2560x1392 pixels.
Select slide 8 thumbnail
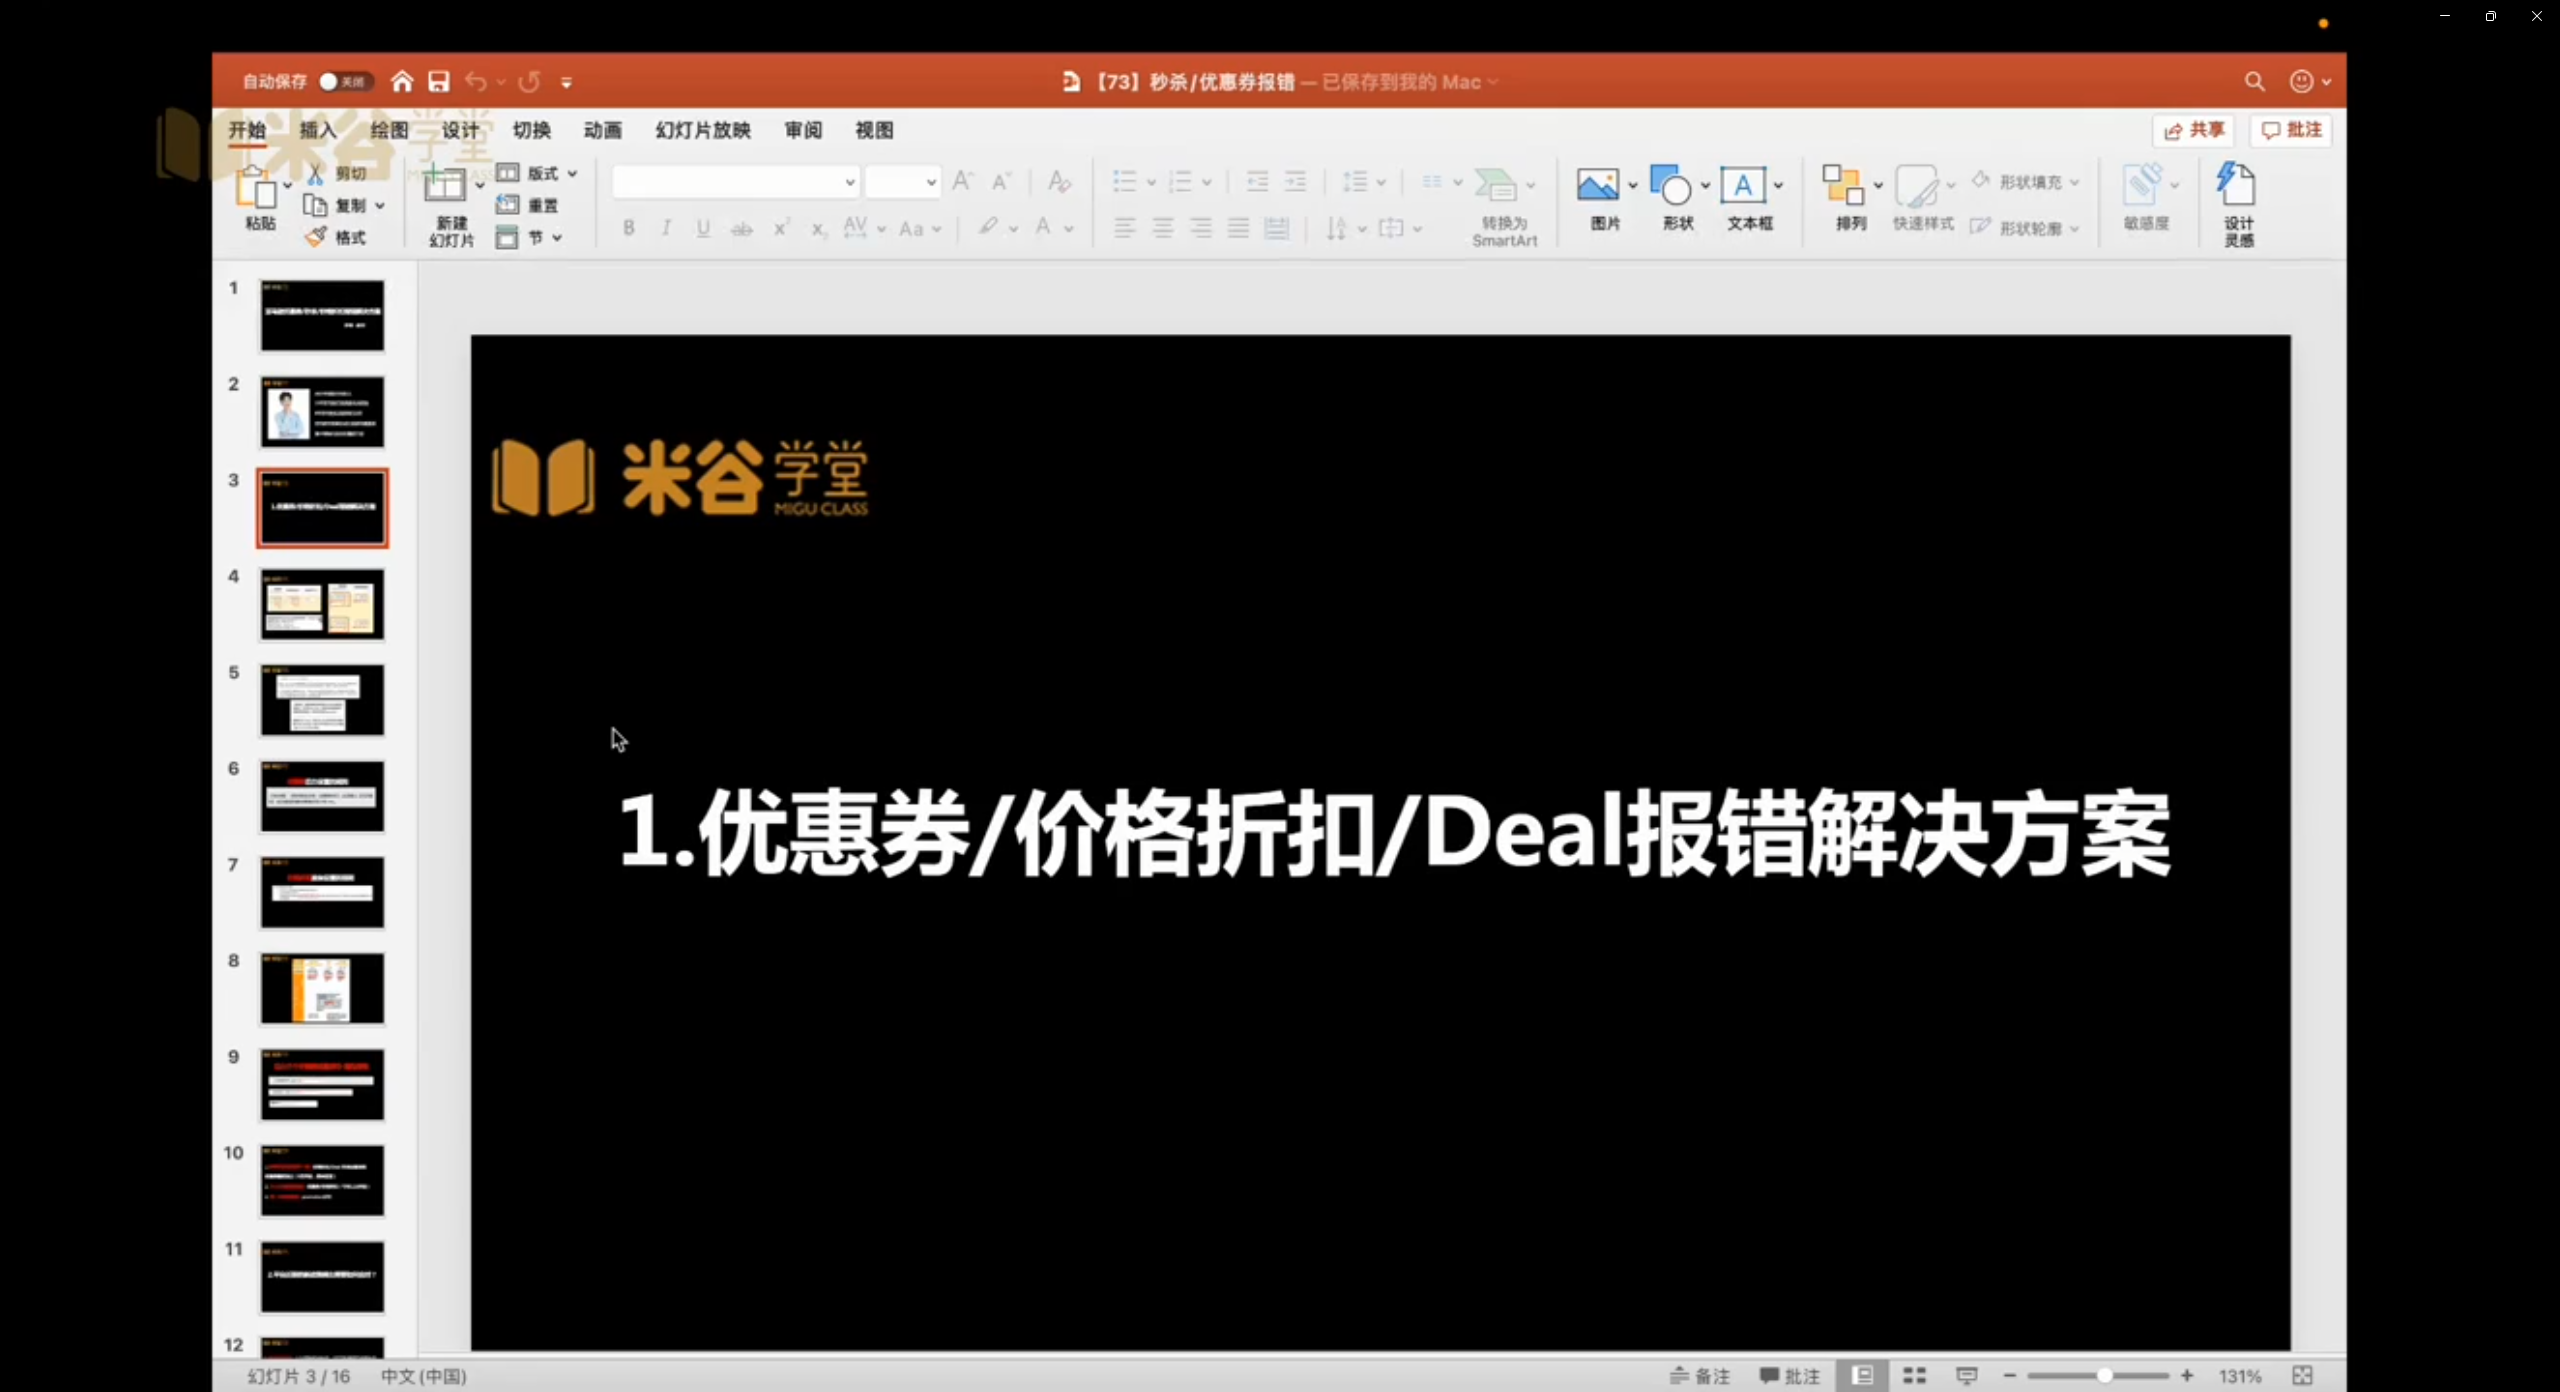click(322, 988)
